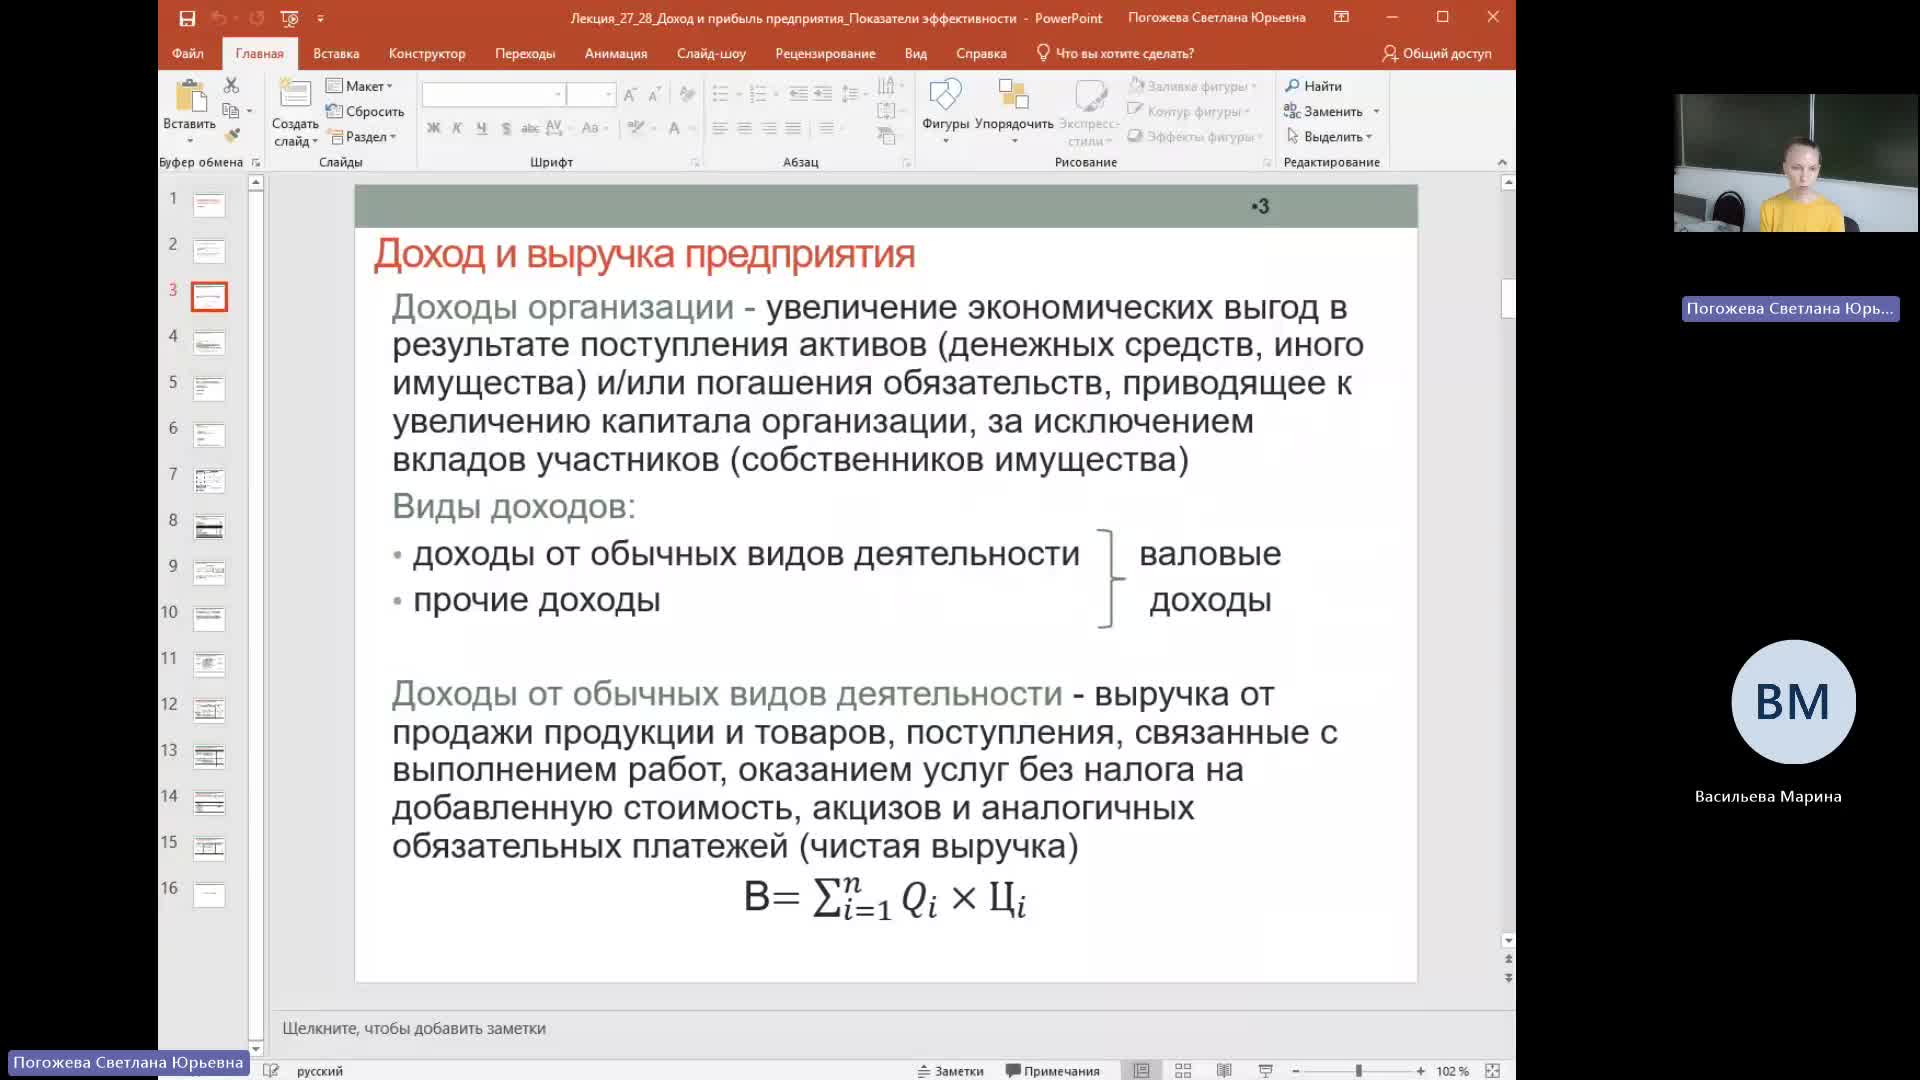Open the Рецензирование ribbon tab
This screenshot has height=1080, width=1920.
(x=825, y=53)
